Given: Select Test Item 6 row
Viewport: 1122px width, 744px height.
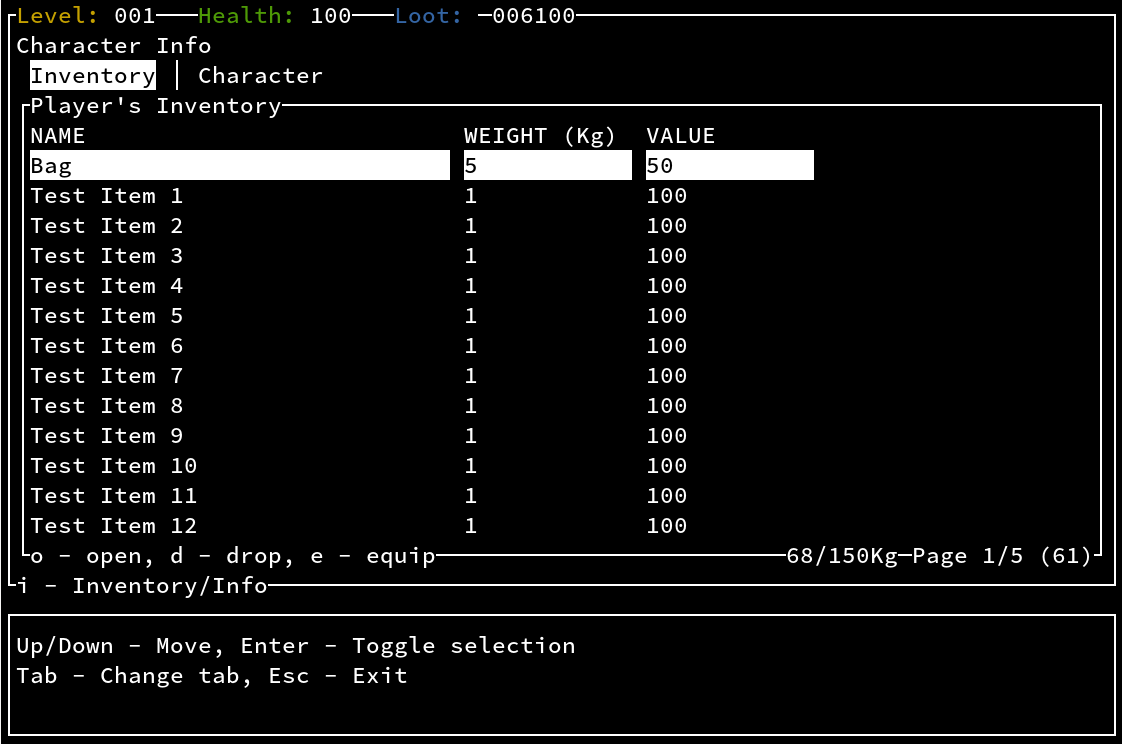Looking at the screenshot, I should (107, 346).
